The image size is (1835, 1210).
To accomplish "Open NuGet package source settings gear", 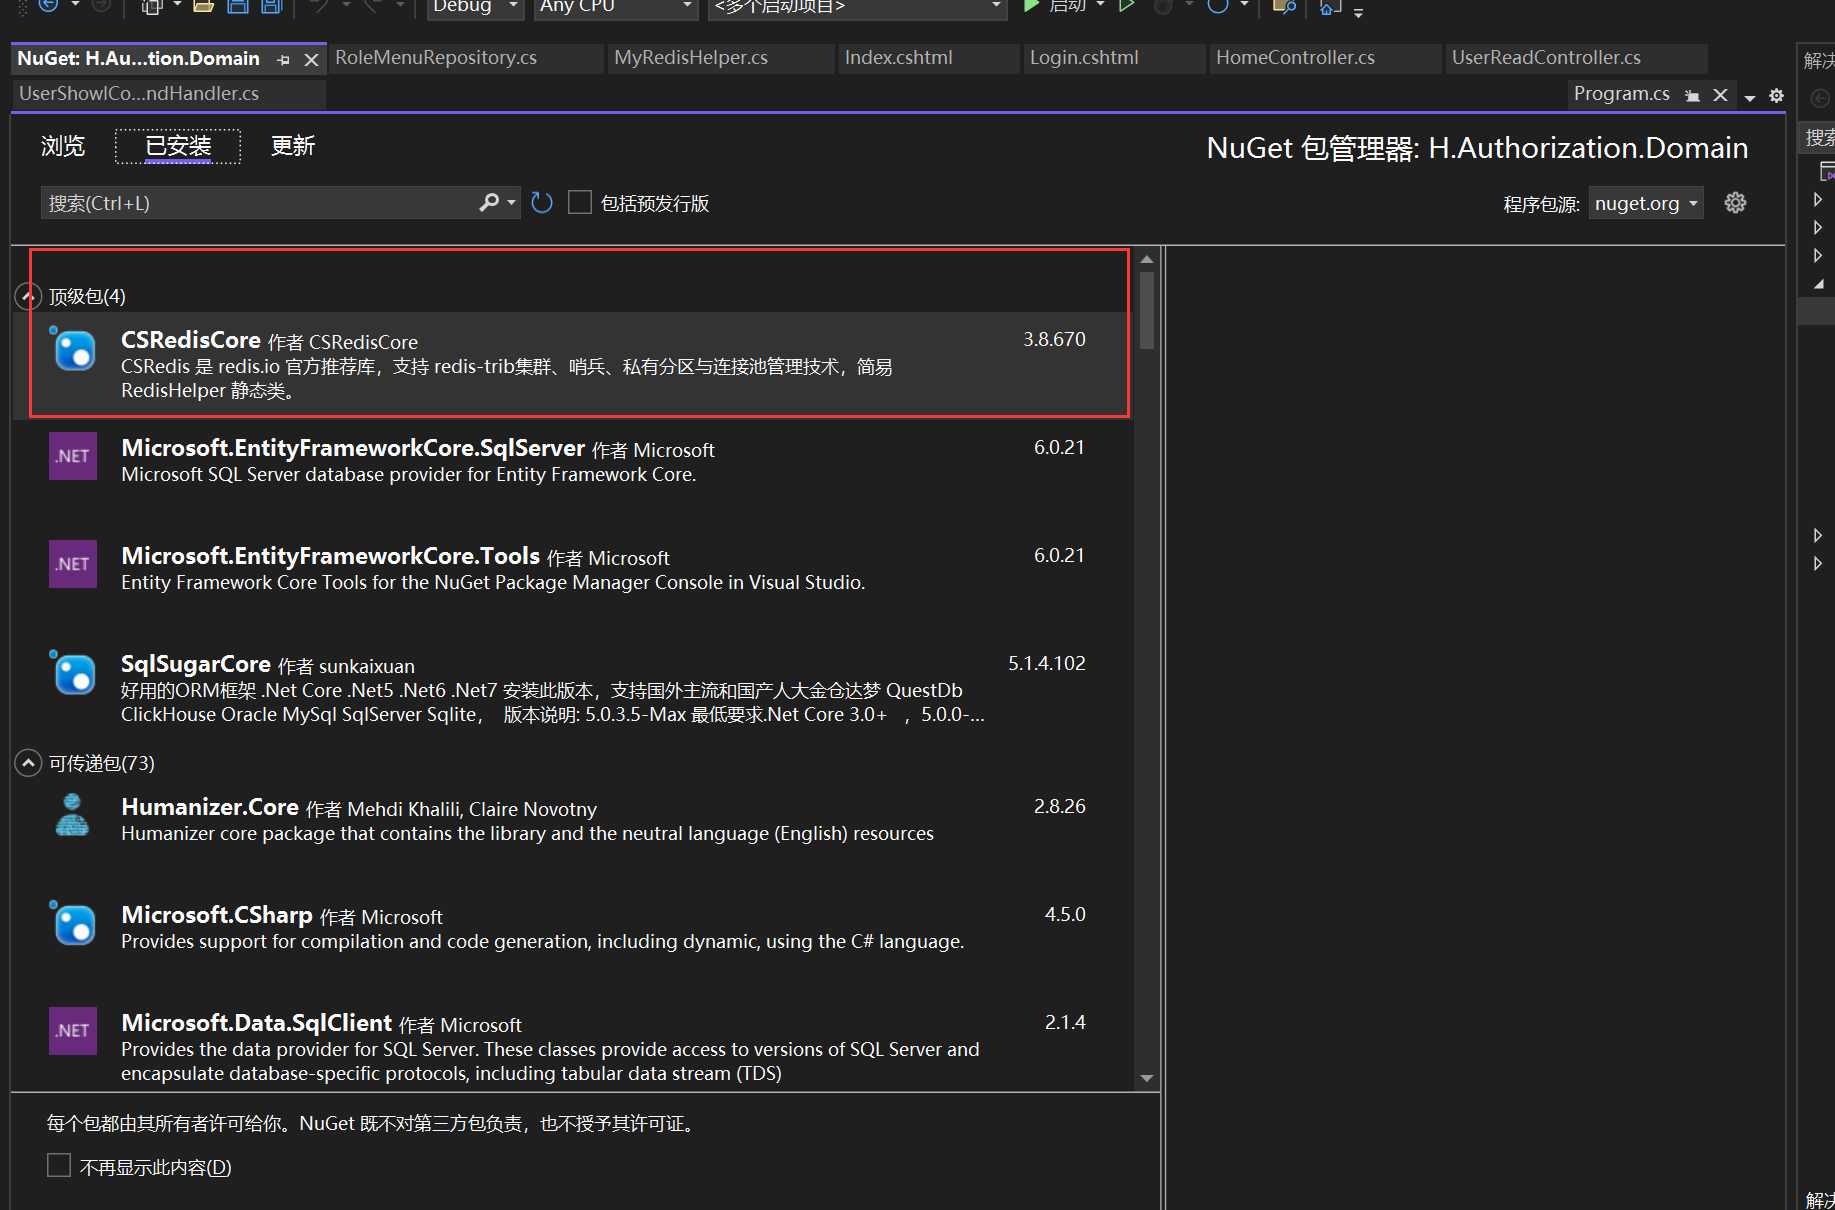I will click(1735, 203).
